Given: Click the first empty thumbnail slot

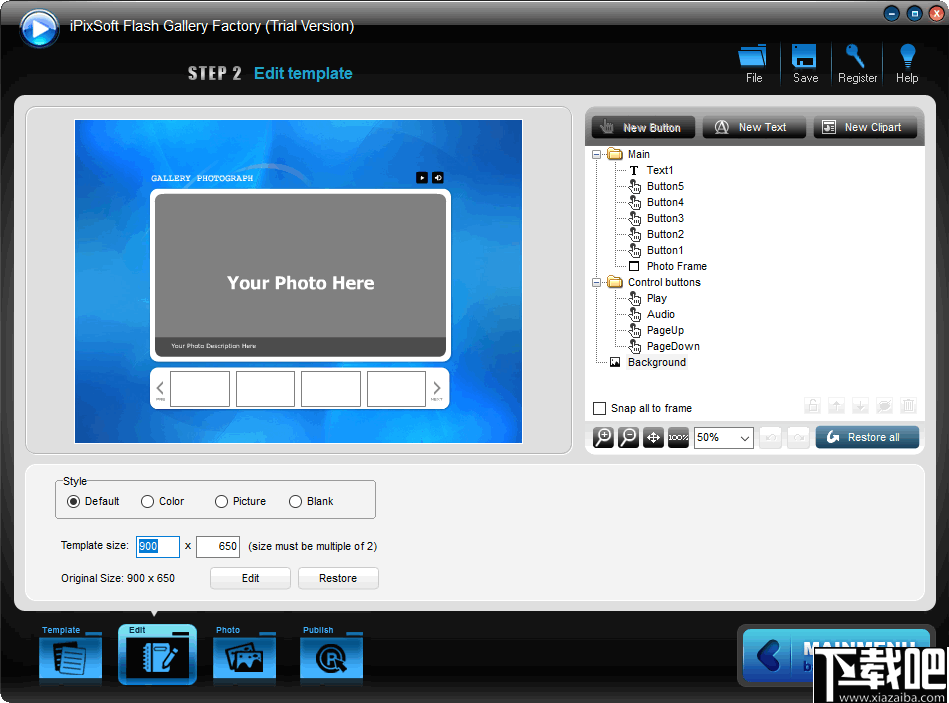Looking at the screenshot, I should click(x=200, y=388).
